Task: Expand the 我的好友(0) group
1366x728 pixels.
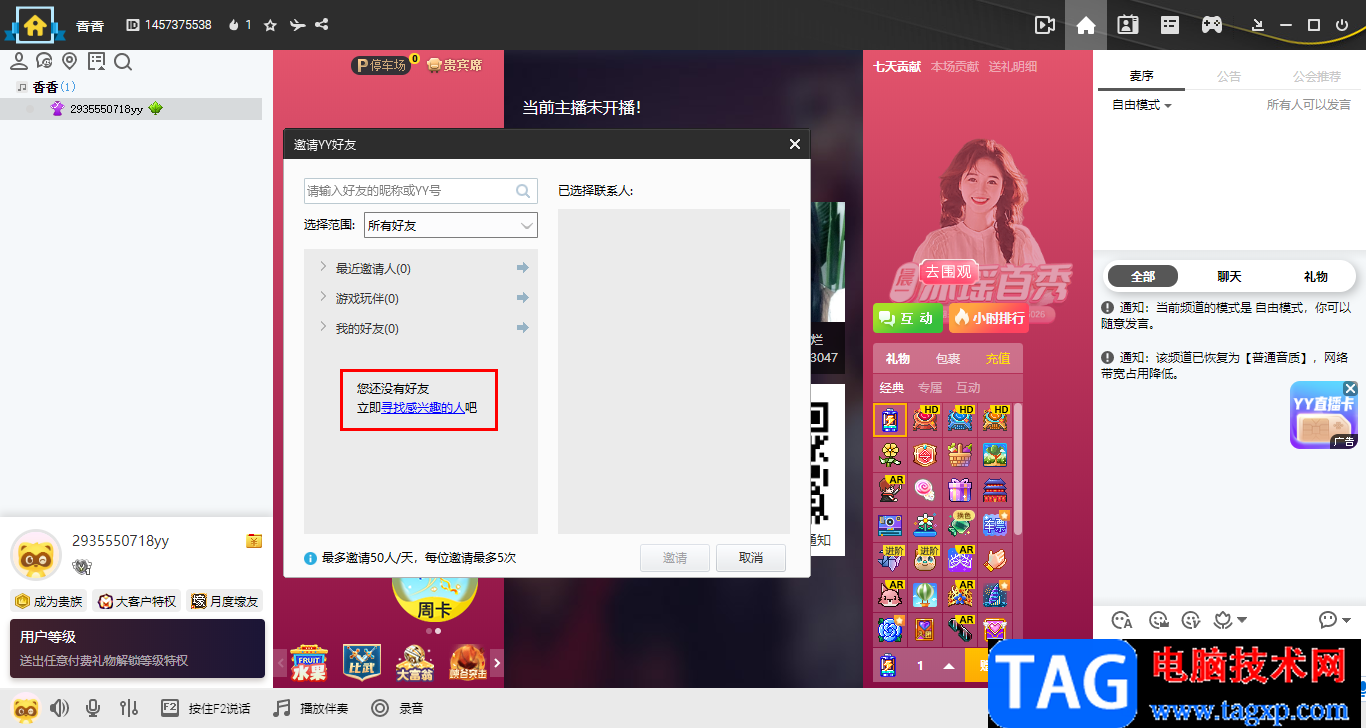Action: pos(323,327)
